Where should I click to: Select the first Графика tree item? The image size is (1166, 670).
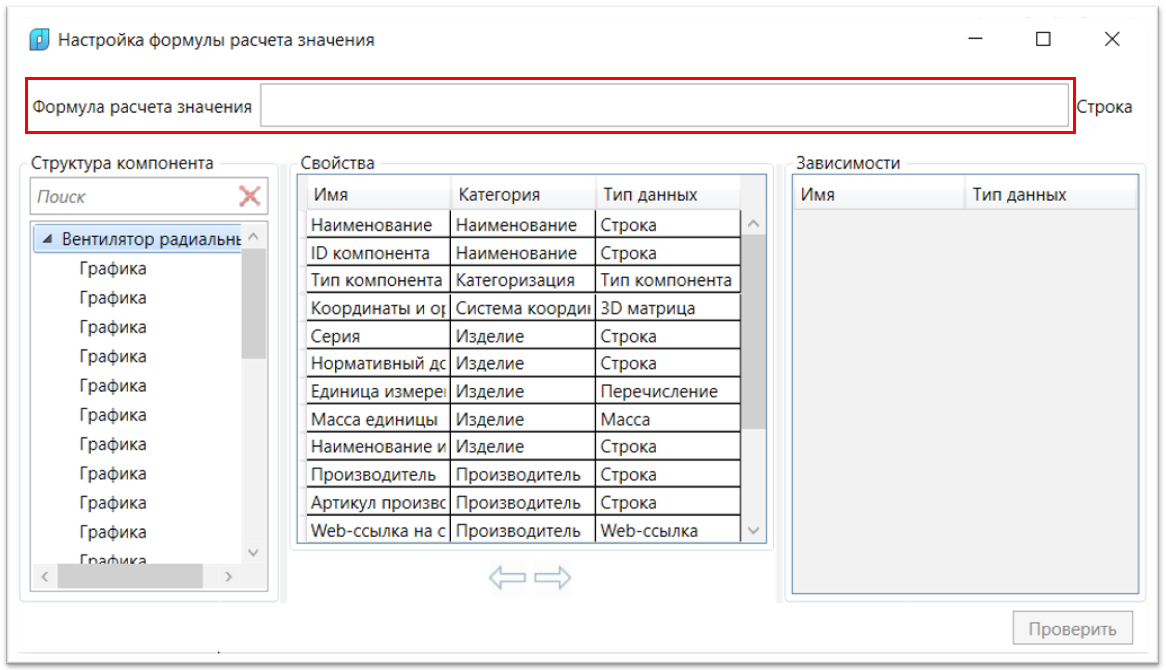click(113, 269)
